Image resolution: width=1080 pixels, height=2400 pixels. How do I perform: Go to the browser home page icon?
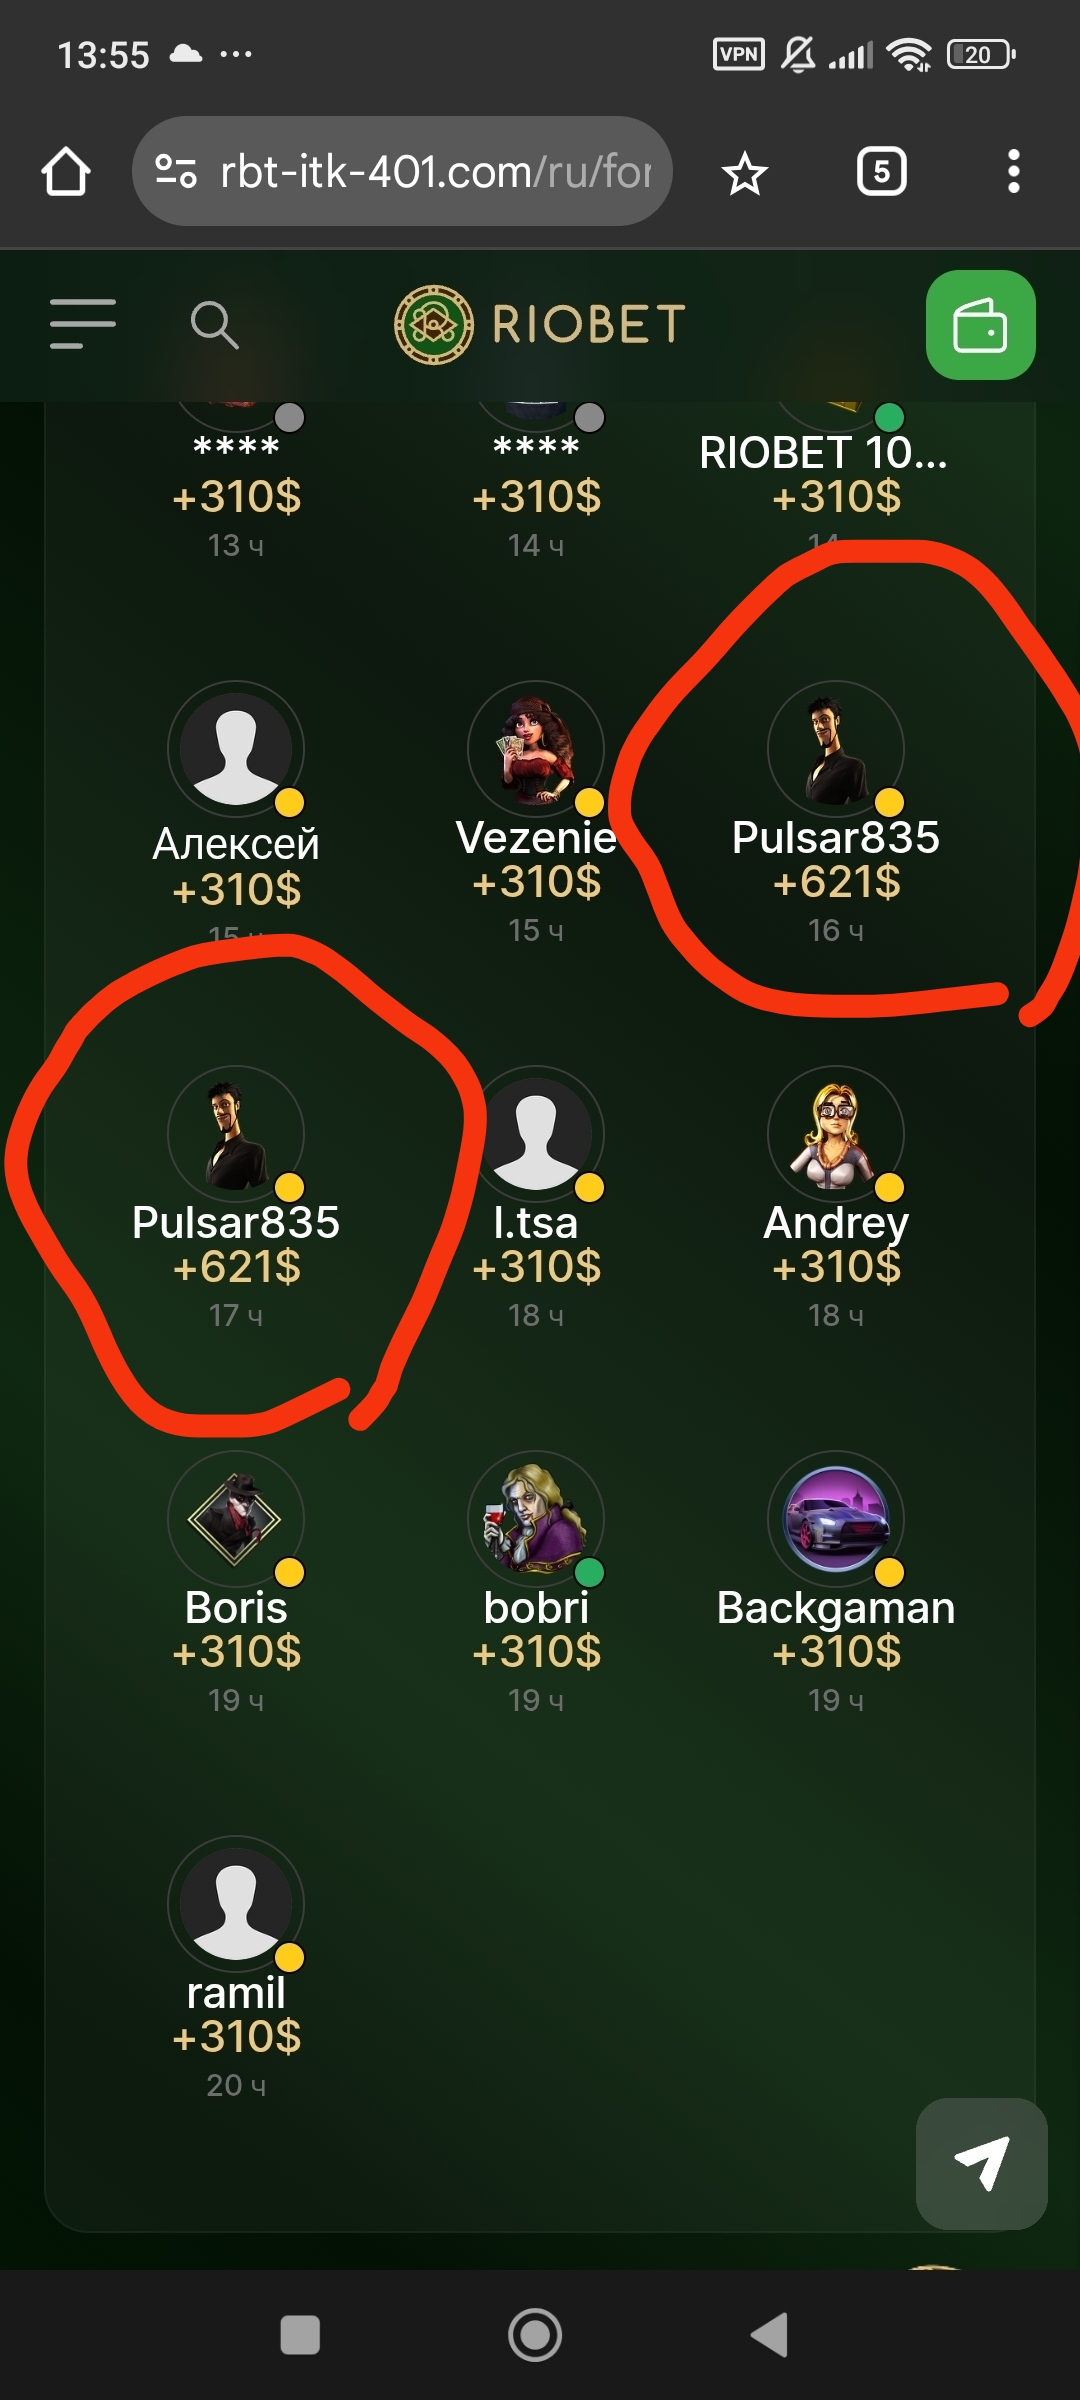click(x=66, y=172)
